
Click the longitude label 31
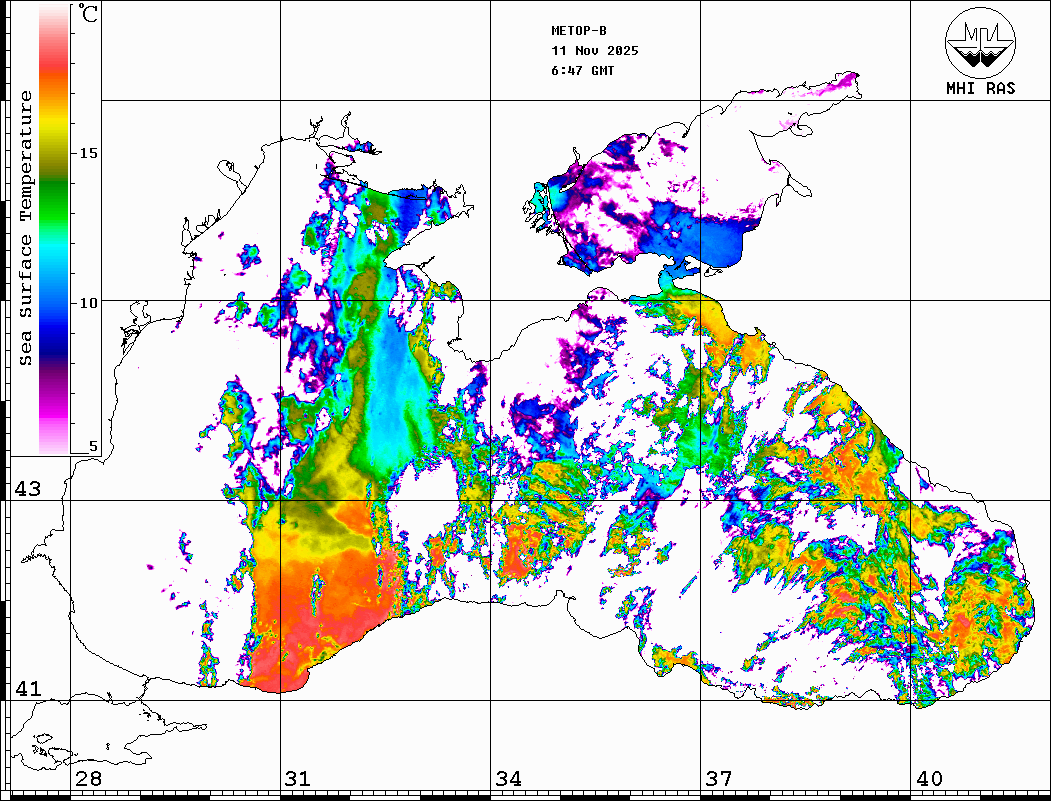297,779
